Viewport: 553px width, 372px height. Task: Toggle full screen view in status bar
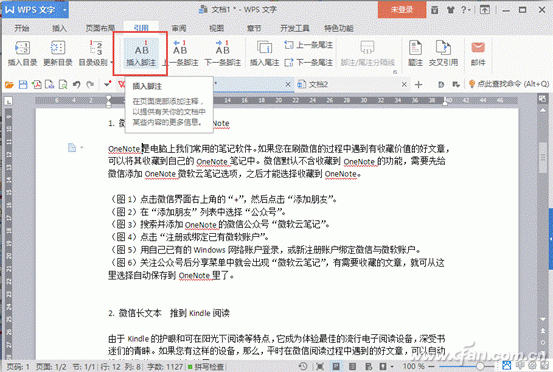coord(320,367)
